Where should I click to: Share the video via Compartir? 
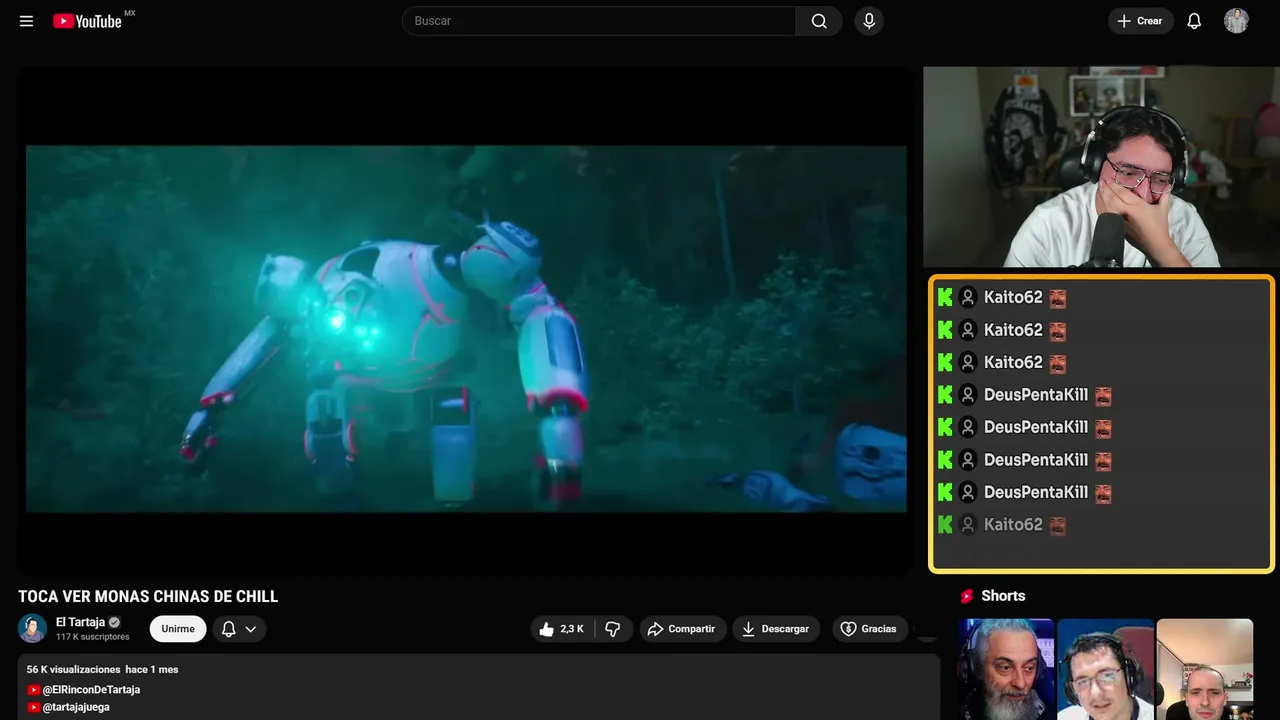683,629
